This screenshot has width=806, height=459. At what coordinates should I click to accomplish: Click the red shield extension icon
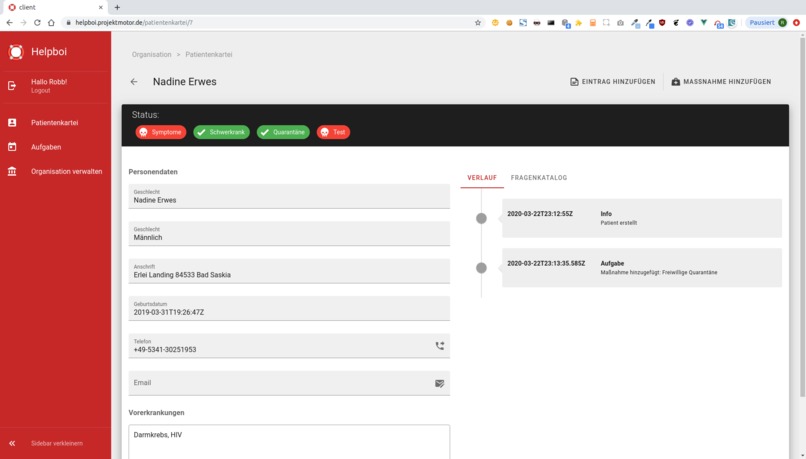(662, 23)
